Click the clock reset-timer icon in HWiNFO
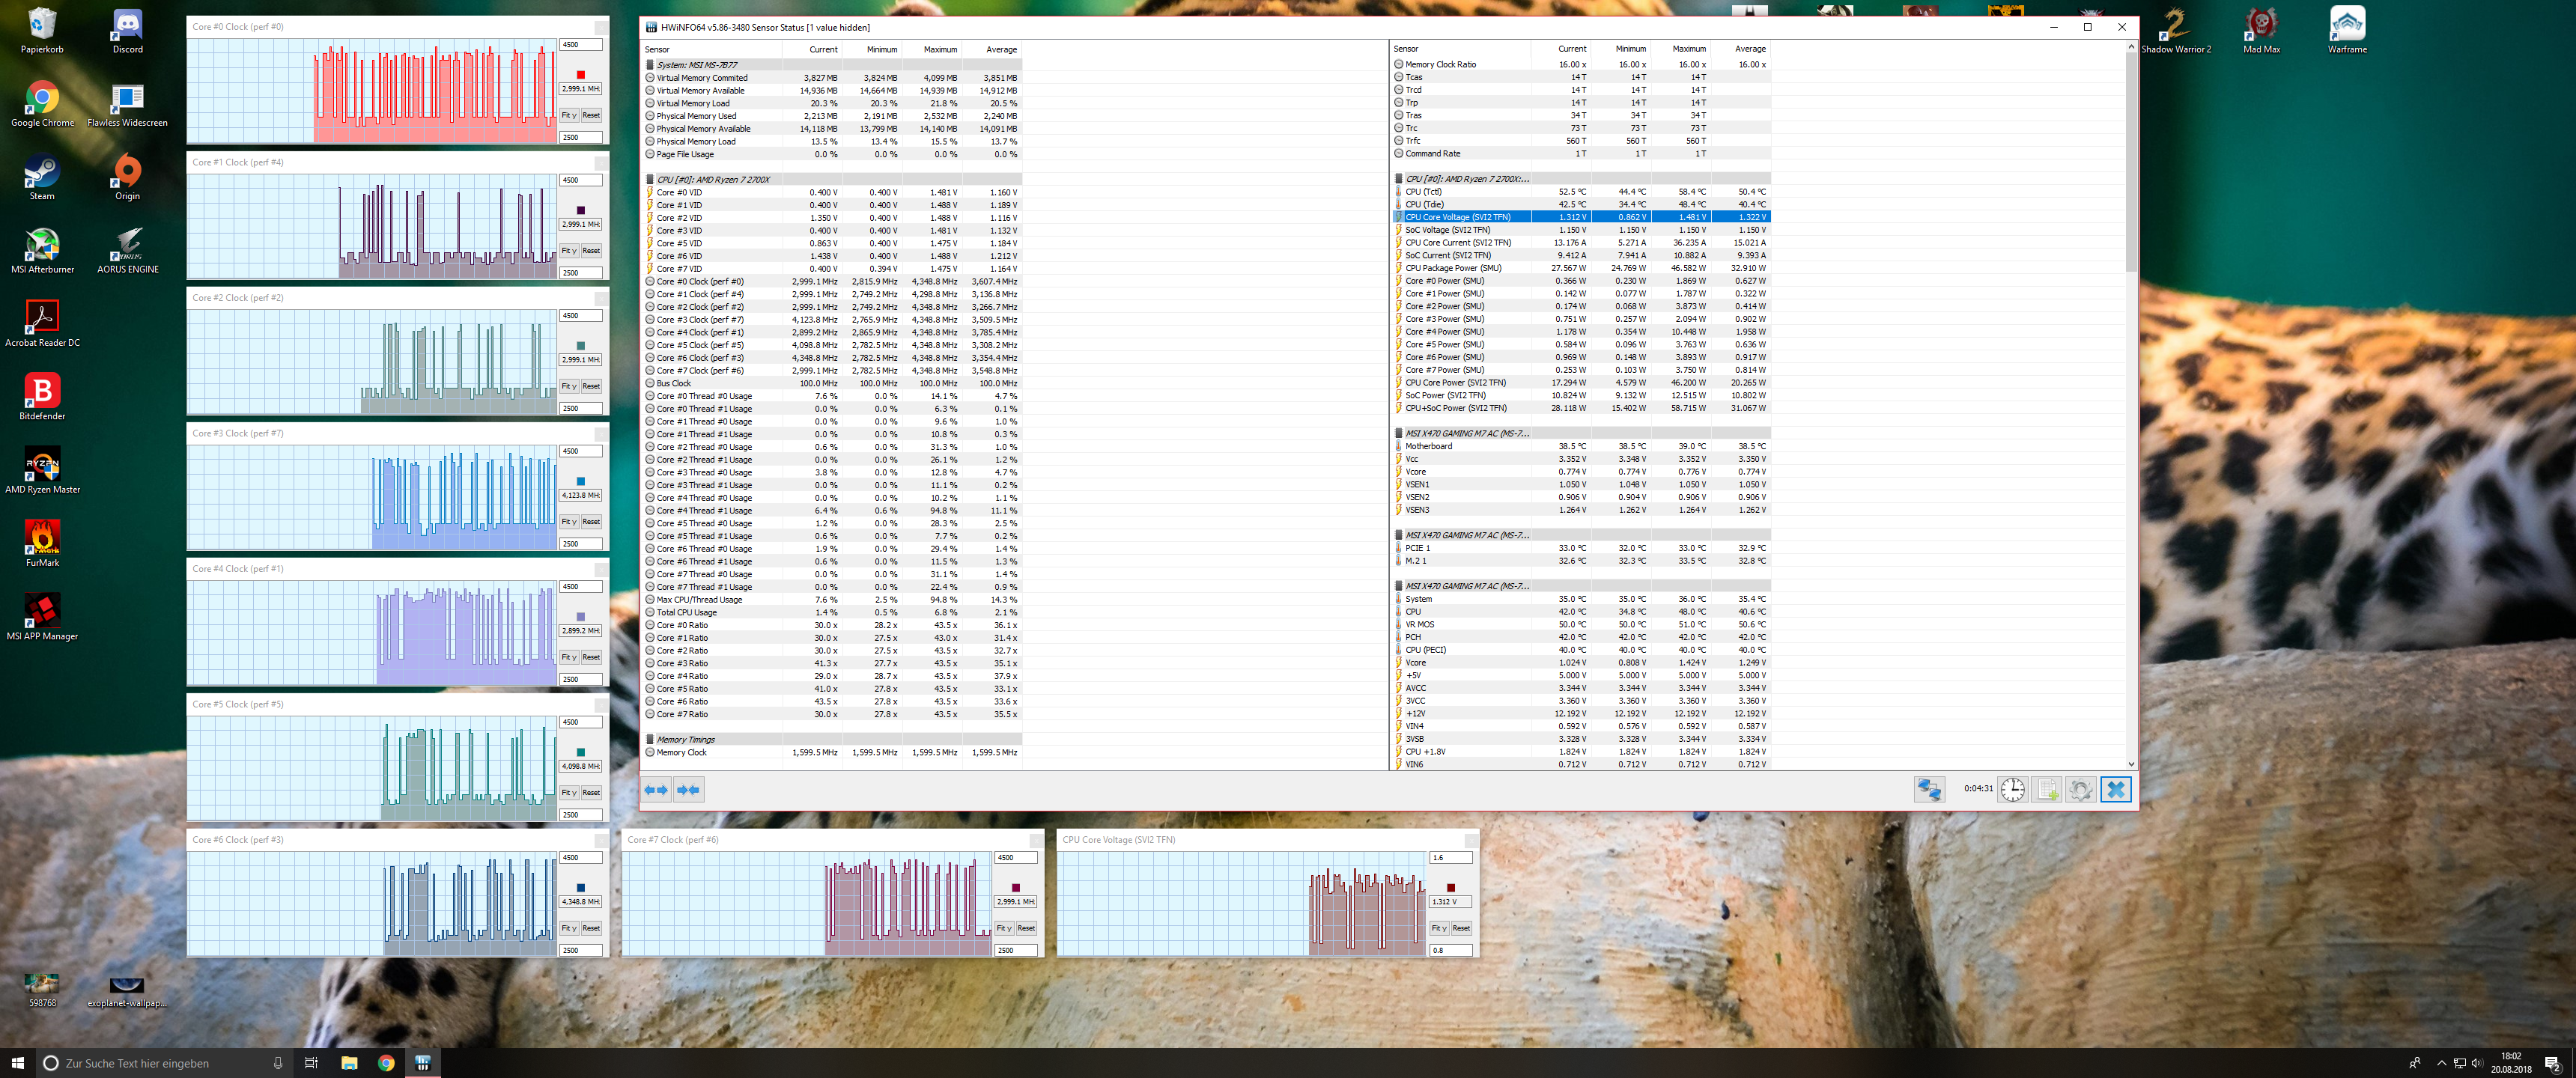This screenshot has width=2576, height=1078. tap(2012, 789)
